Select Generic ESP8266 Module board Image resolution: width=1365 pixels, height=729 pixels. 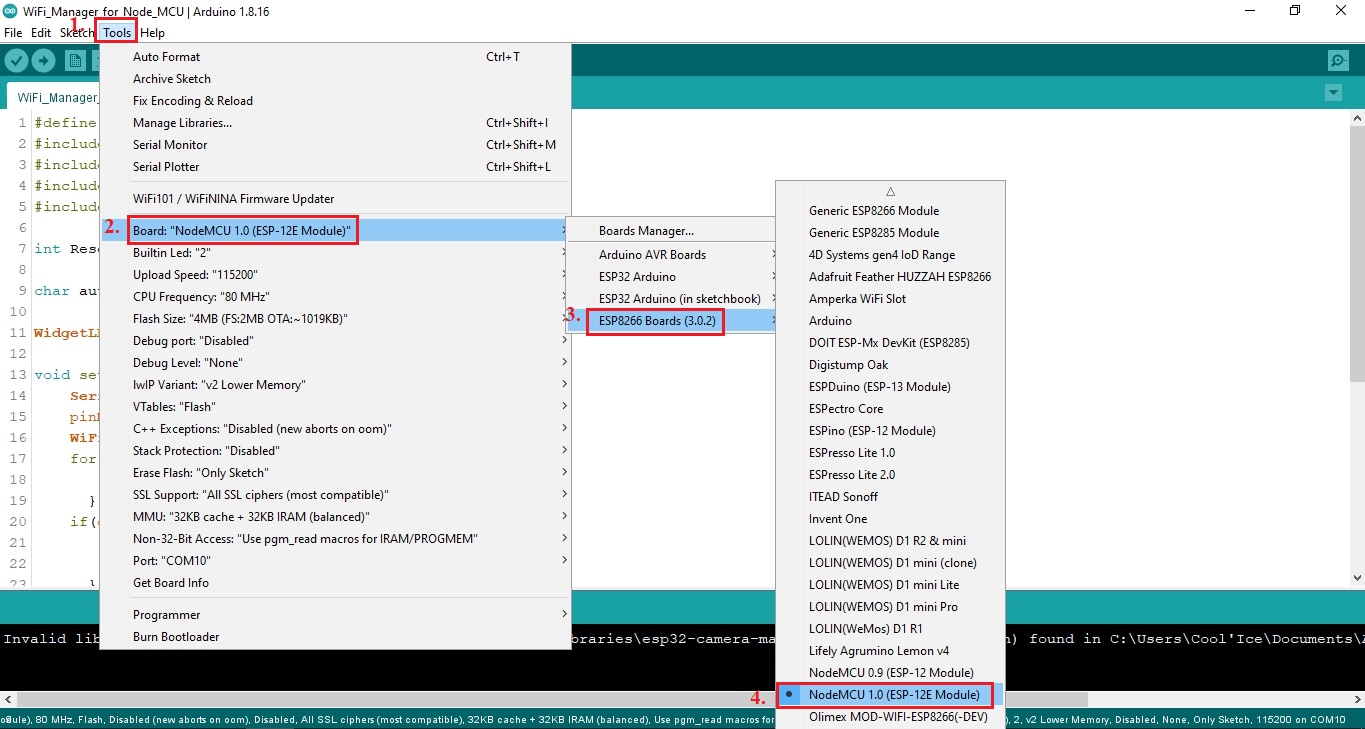pyautogui.click(x=890, y=211)
